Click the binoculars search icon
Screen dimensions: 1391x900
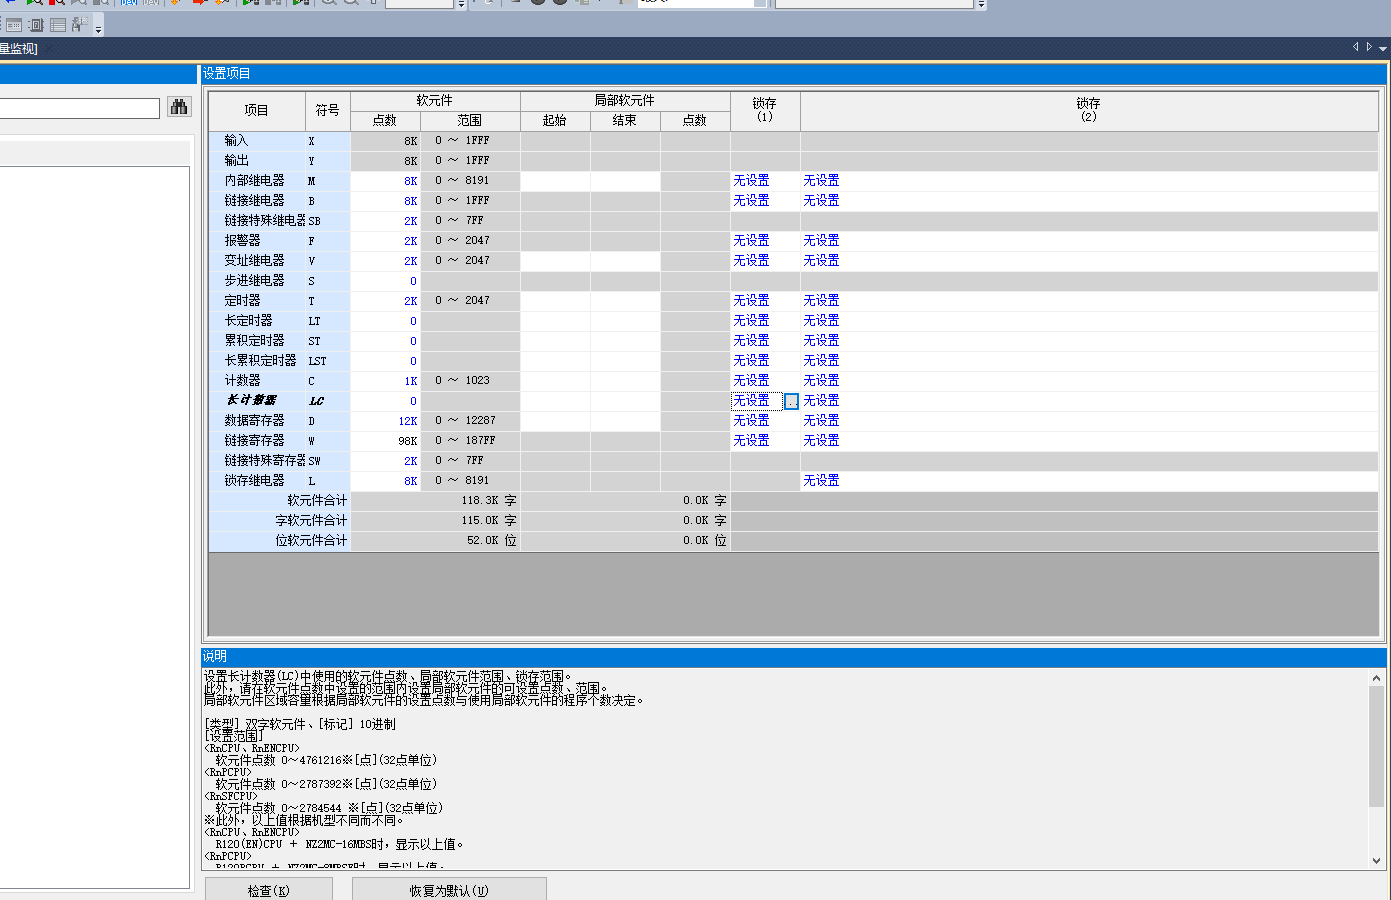(179, 107)
